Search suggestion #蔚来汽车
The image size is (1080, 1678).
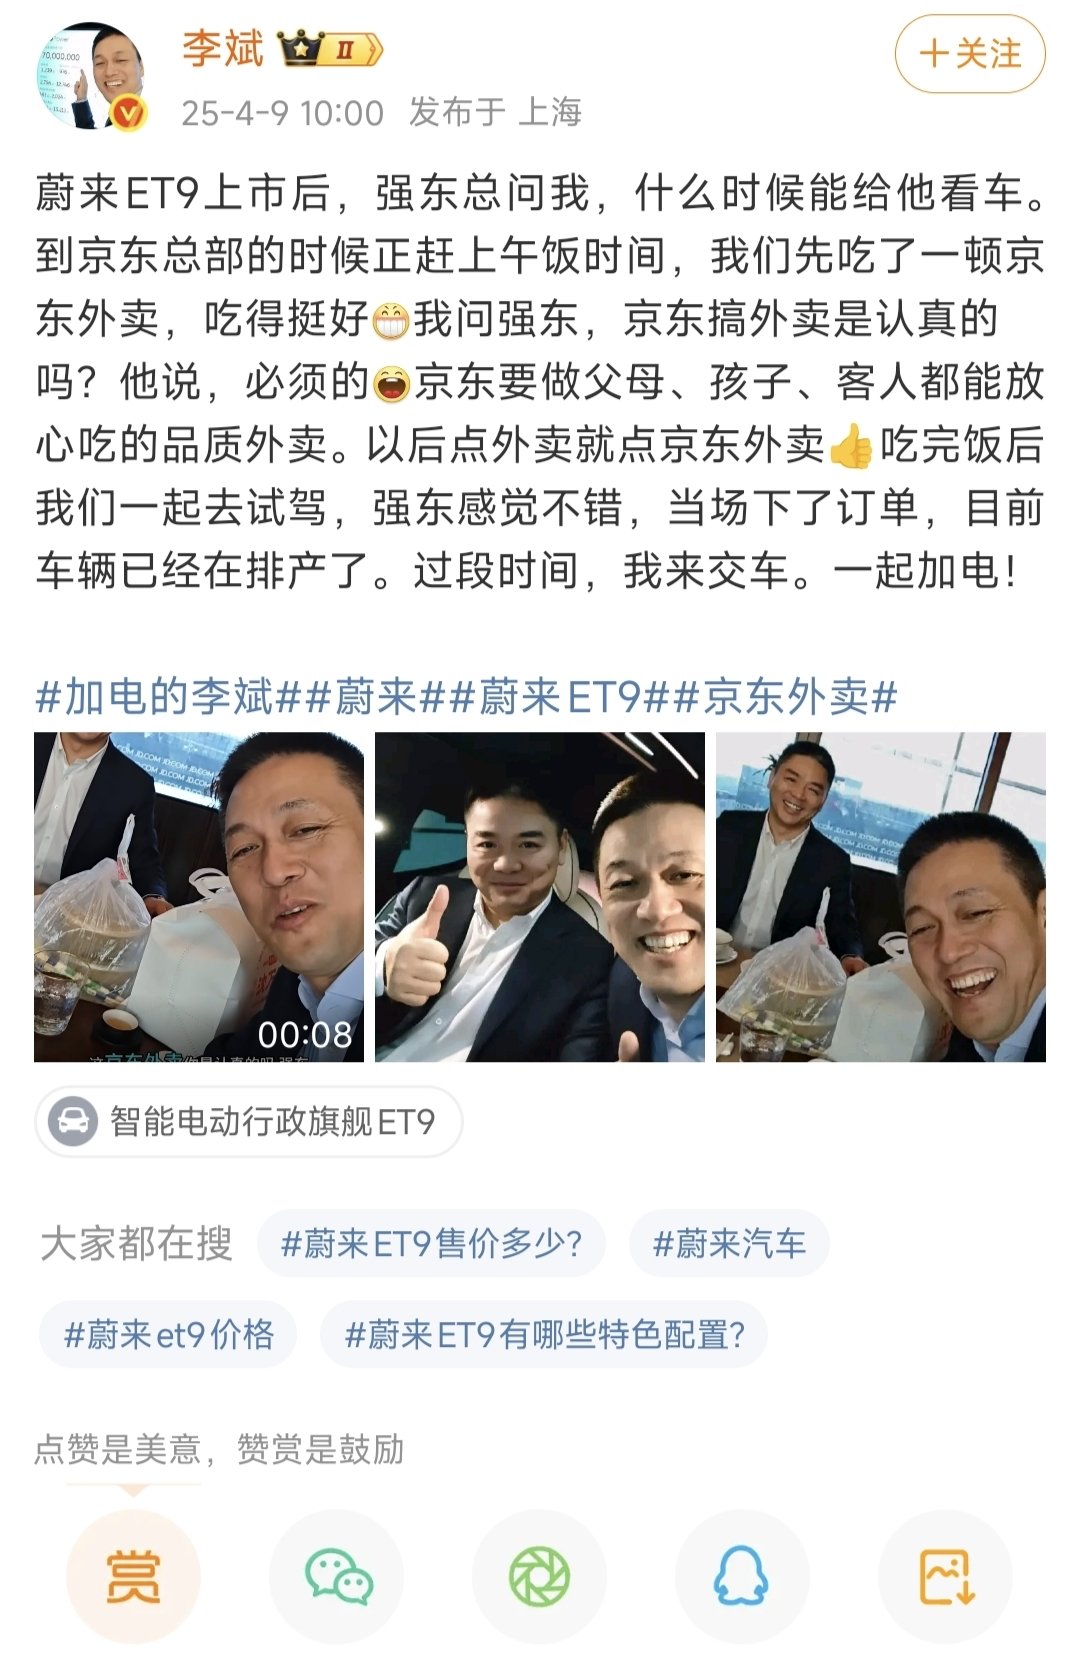[729, 1244]
